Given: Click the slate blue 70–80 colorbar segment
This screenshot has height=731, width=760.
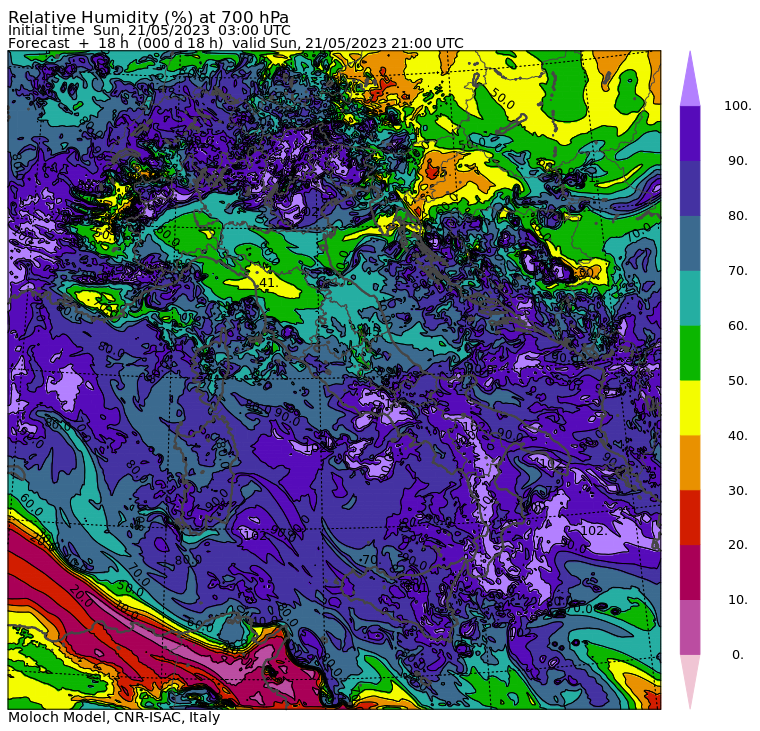Looking at the screenshot, I should [690, 243].
